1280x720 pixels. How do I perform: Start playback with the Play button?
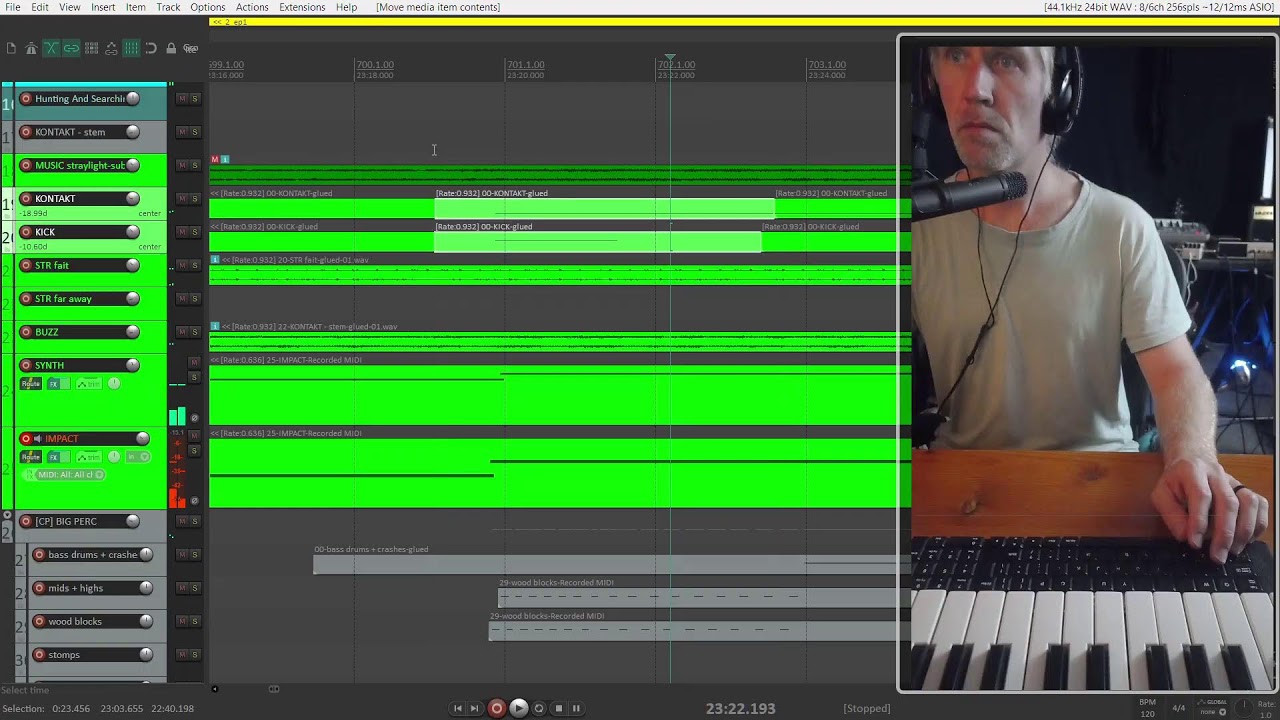coord(518,708)
